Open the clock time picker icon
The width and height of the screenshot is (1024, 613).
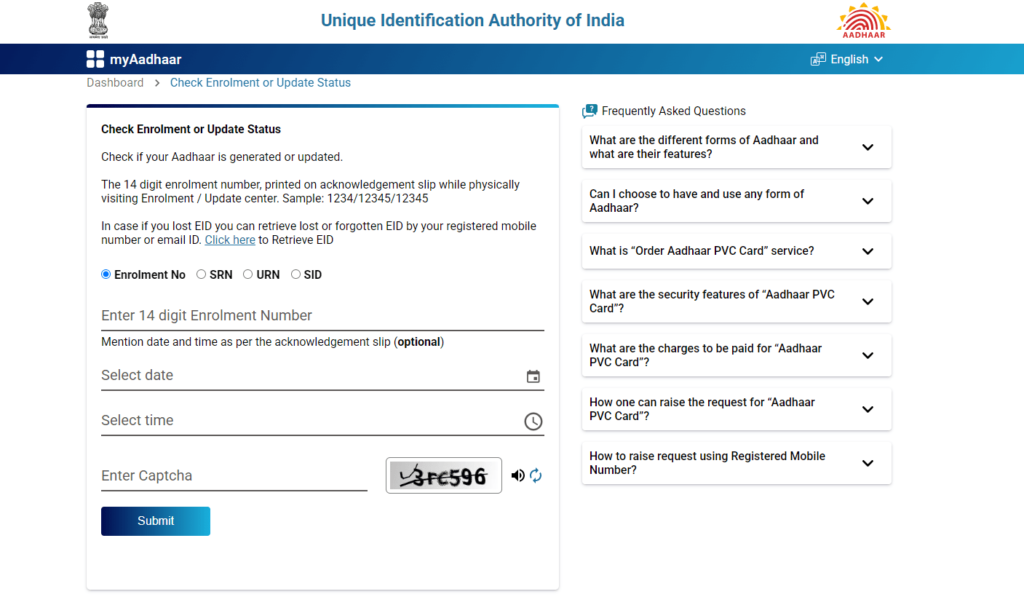pyautogui.click(x=533, y=421)
